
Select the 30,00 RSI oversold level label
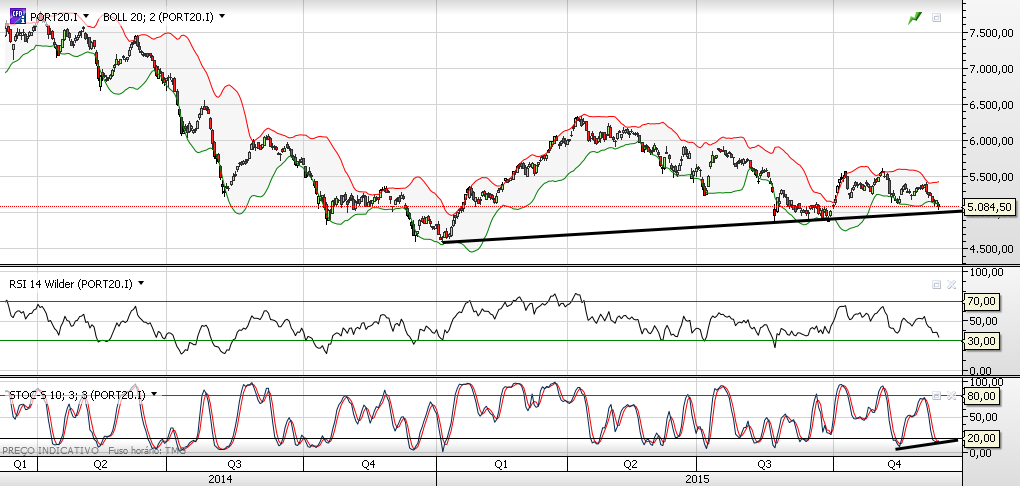tap(982, 340)
